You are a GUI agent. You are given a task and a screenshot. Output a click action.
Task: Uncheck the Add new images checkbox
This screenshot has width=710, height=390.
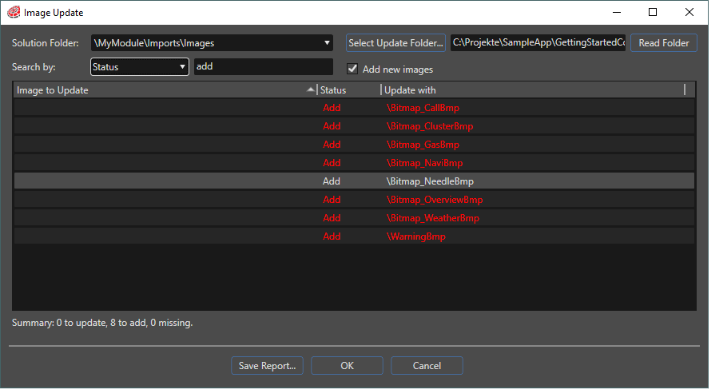click(352, 69)
